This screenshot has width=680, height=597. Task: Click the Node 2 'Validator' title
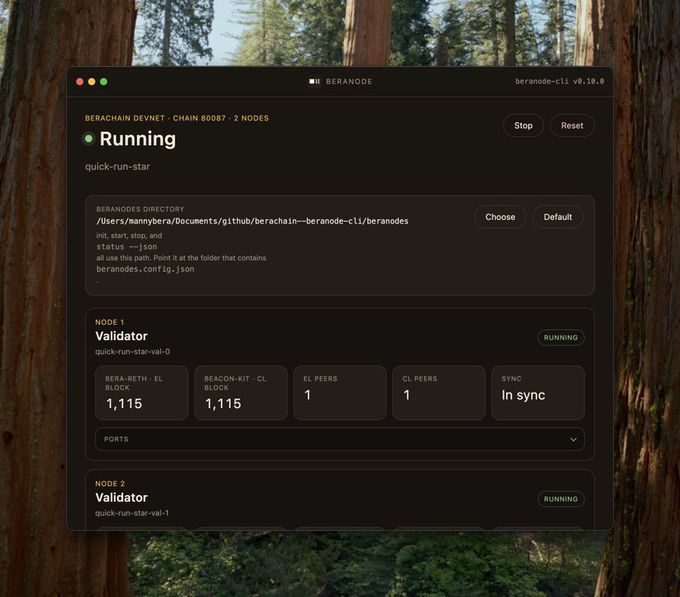(121, 497)
